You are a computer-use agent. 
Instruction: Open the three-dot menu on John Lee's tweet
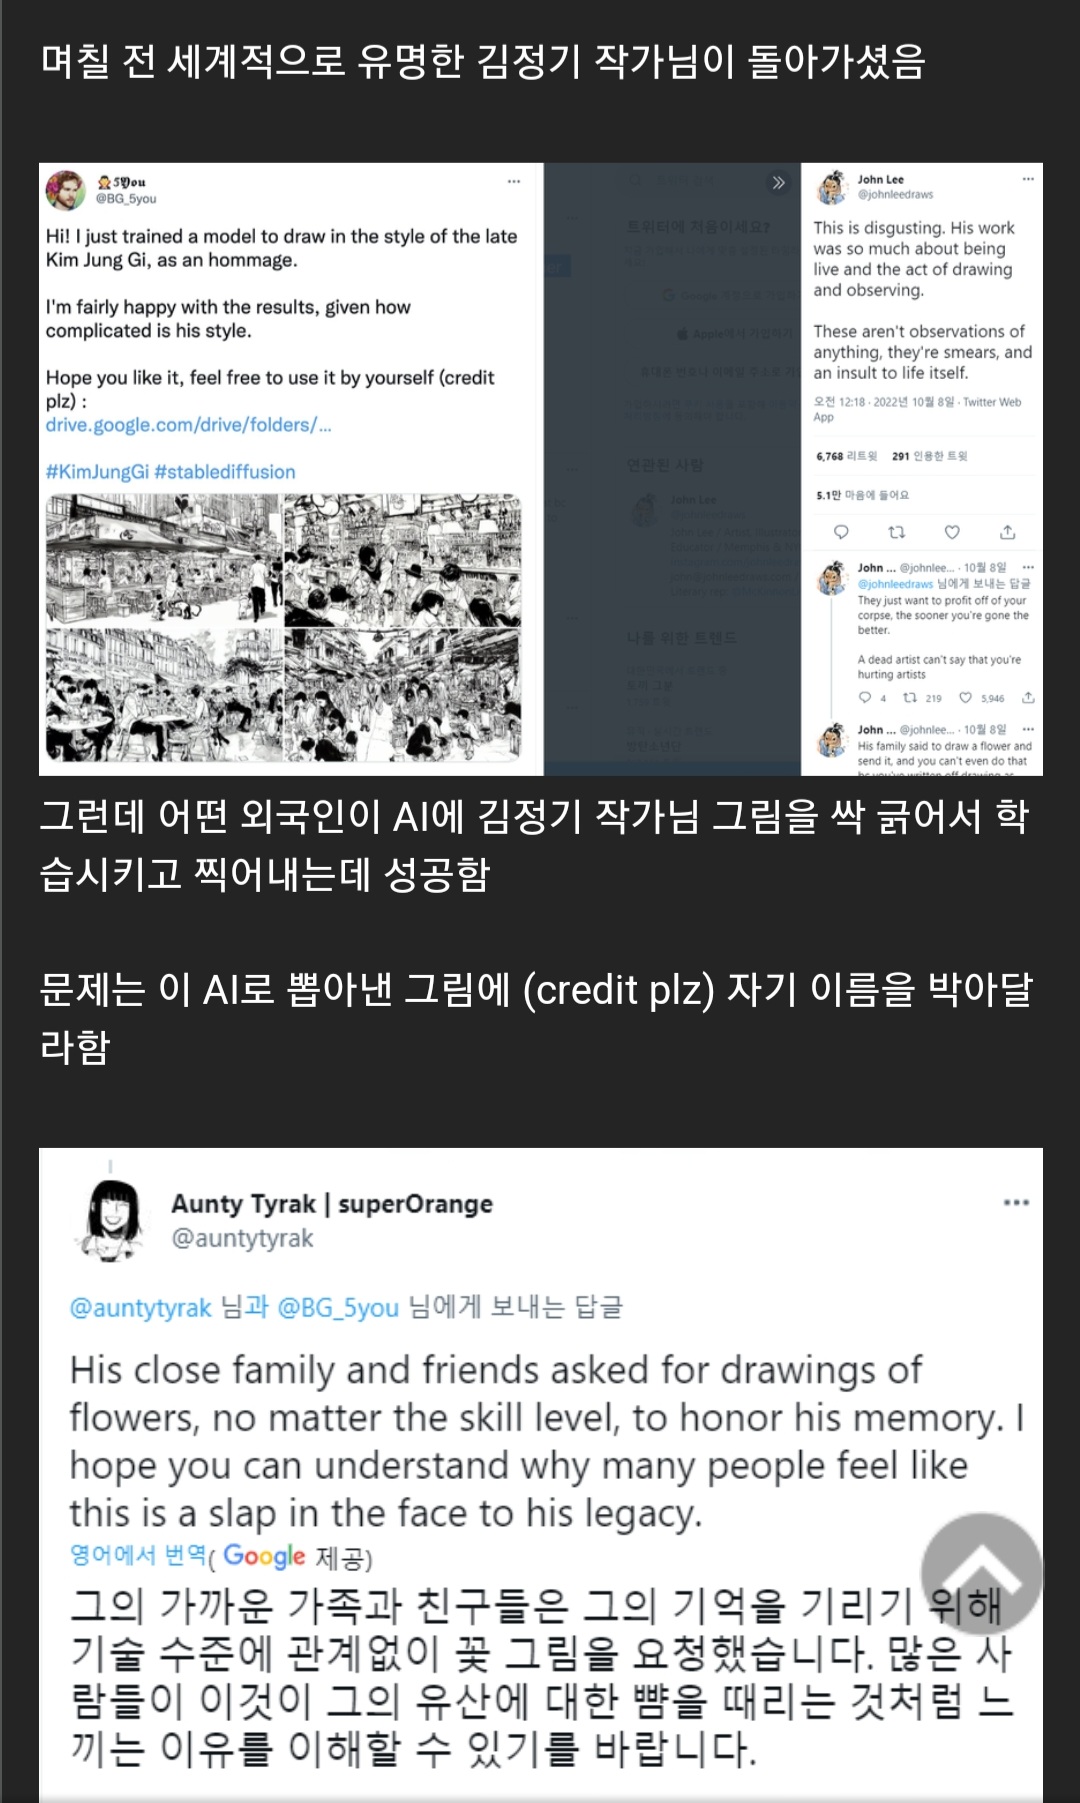(1028, 179)
